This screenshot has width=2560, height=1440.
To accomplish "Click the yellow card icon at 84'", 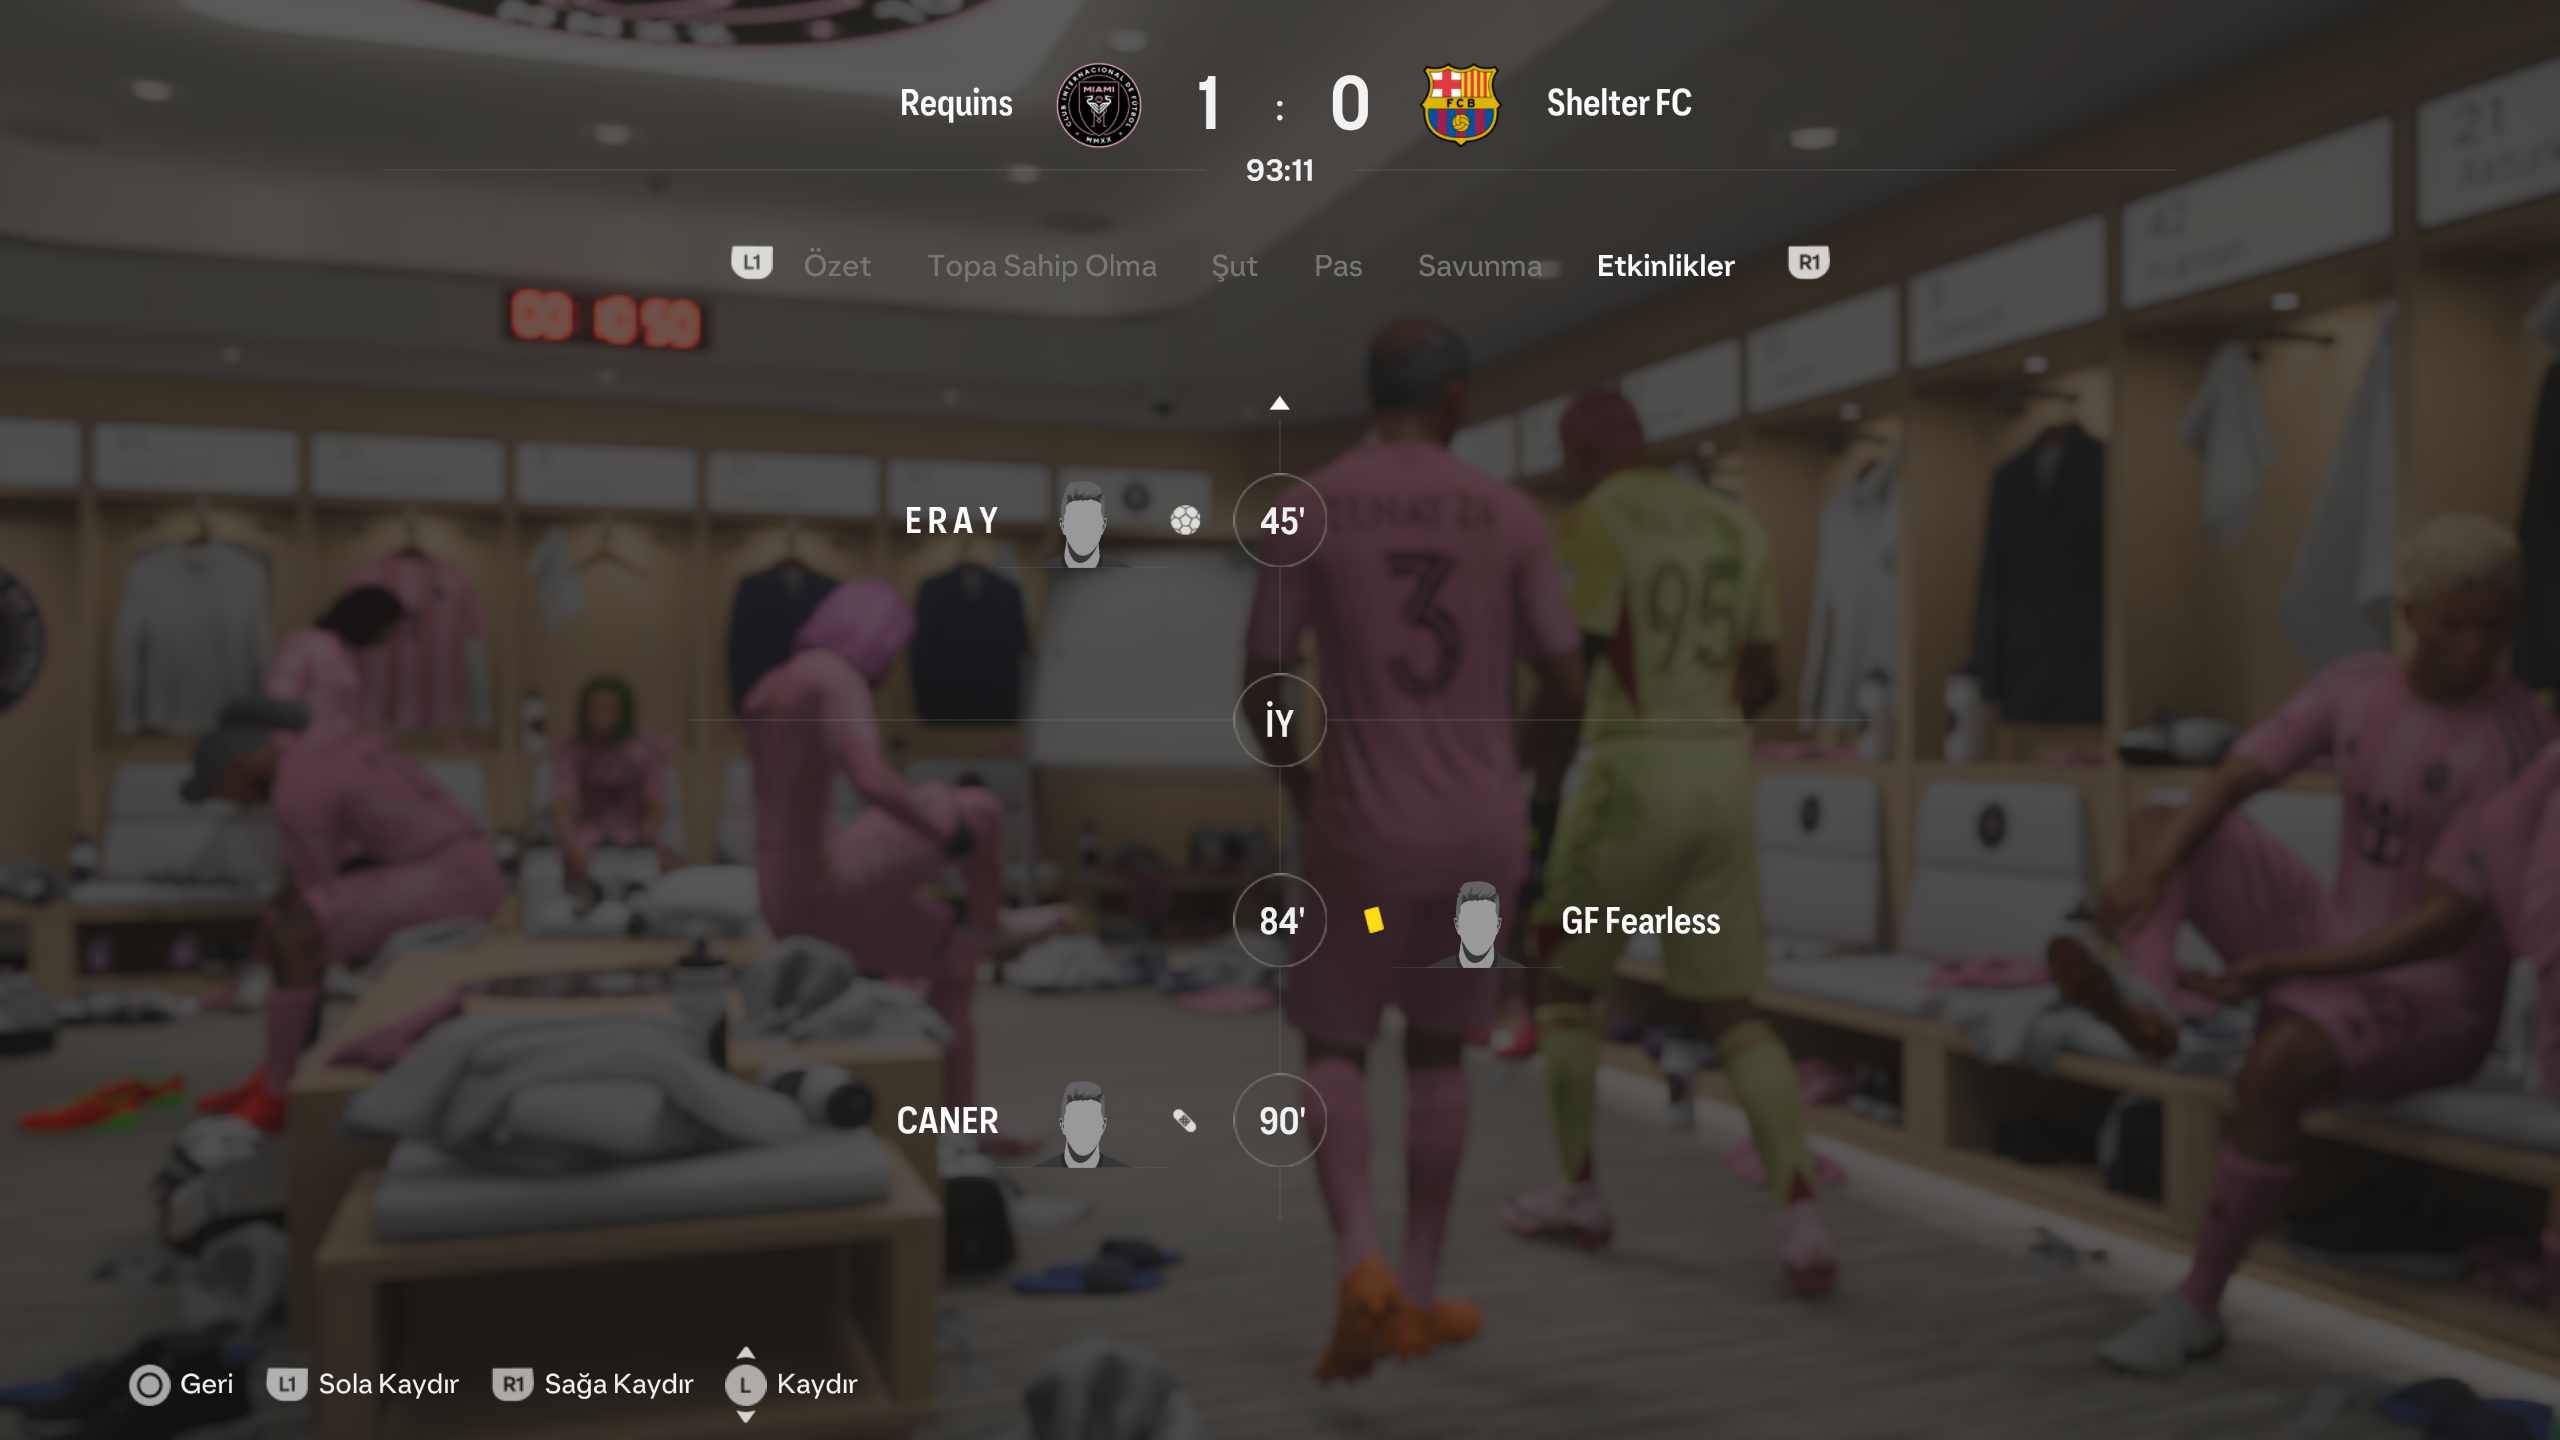I will (x=1374, y=920).
